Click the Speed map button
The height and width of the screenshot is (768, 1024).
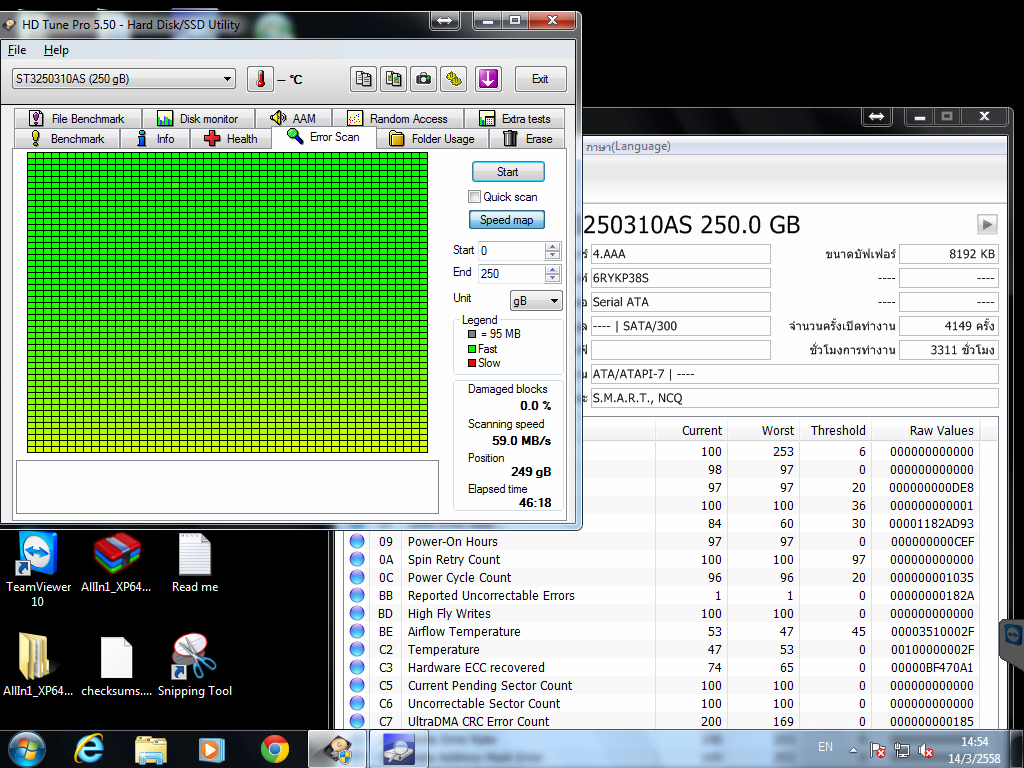(x=507, y=220)
